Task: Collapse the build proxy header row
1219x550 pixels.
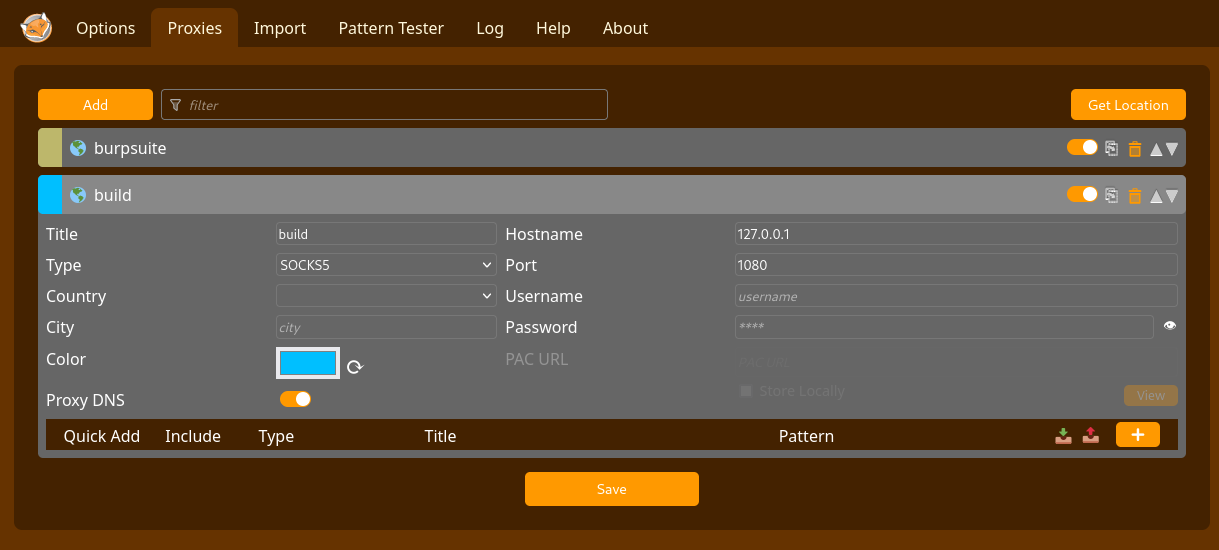Action: tap(500, 195)
